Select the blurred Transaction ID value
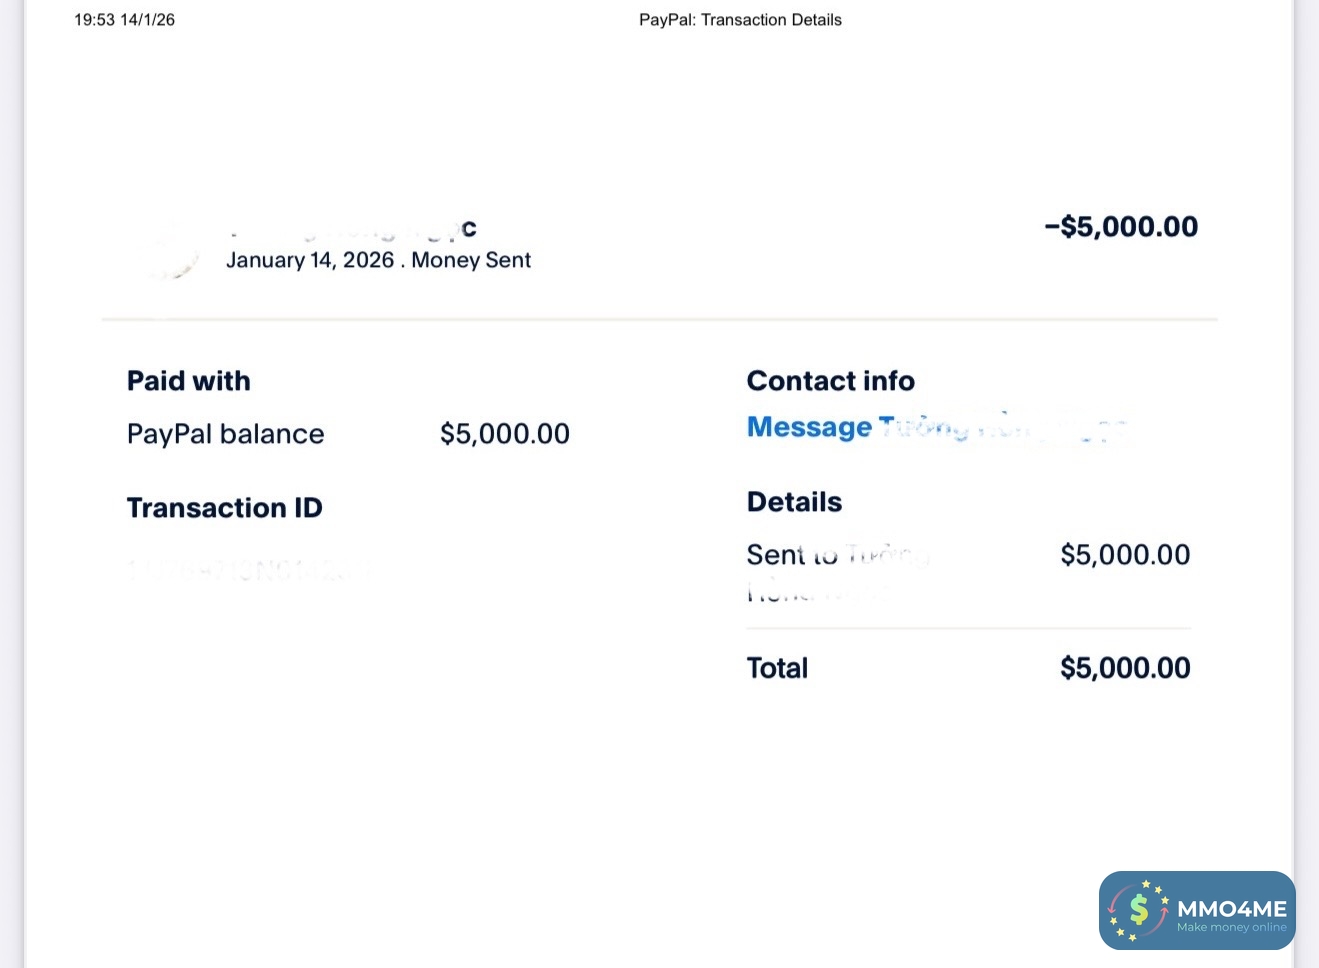Image resolution: width=1319 pixels, height=968 pixels. tap(250, 568)
